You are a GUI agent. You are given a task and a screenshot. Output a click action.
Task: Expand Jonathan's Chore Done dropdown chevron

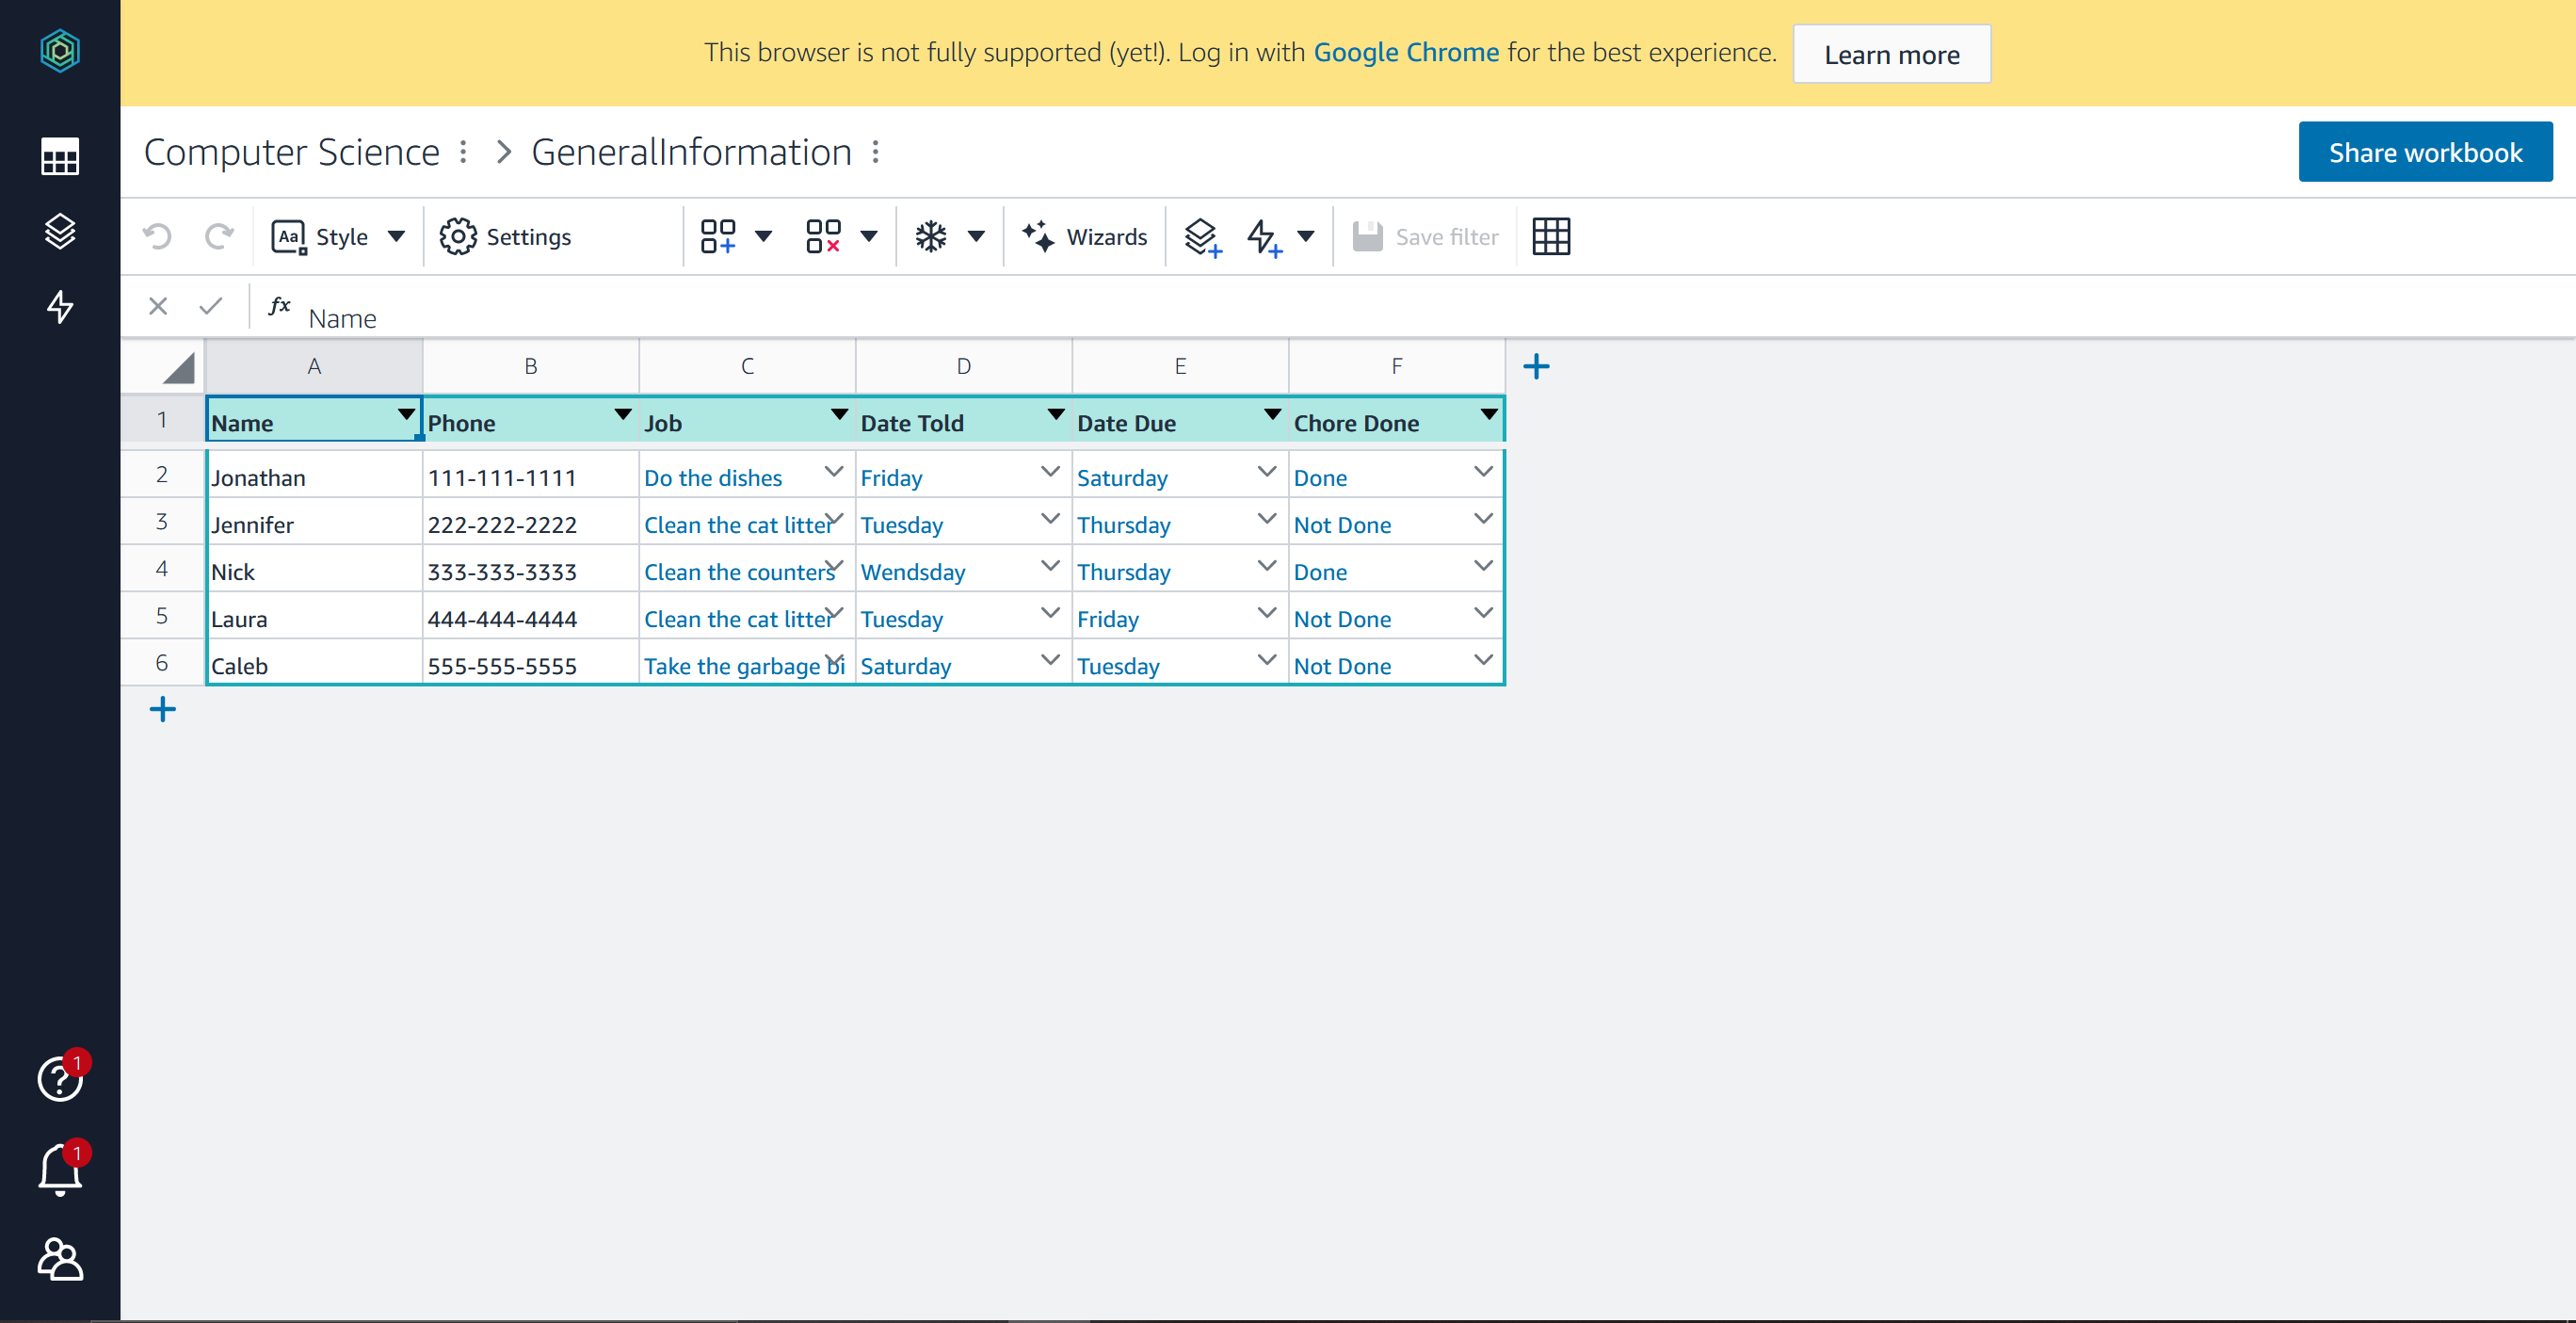(1483, 472)
